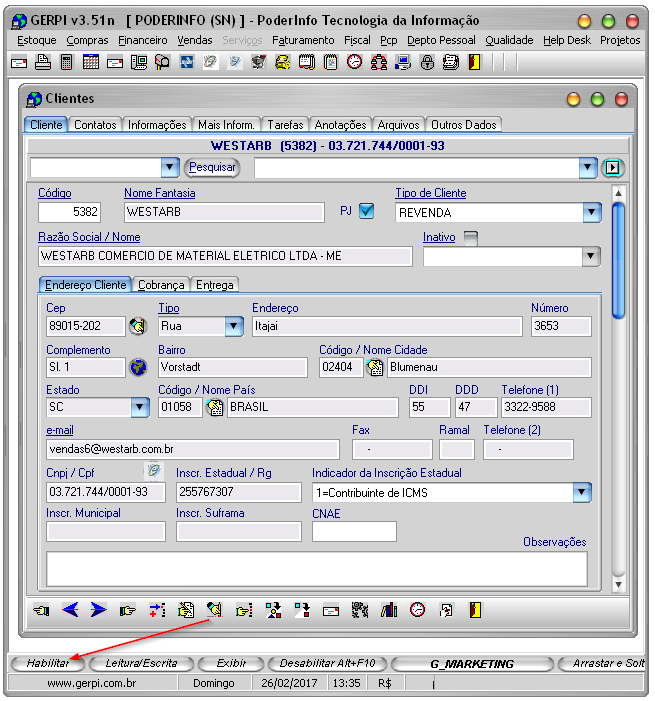Click into the CNAE input field
The image size is (655, 701).
pos(354,532)
